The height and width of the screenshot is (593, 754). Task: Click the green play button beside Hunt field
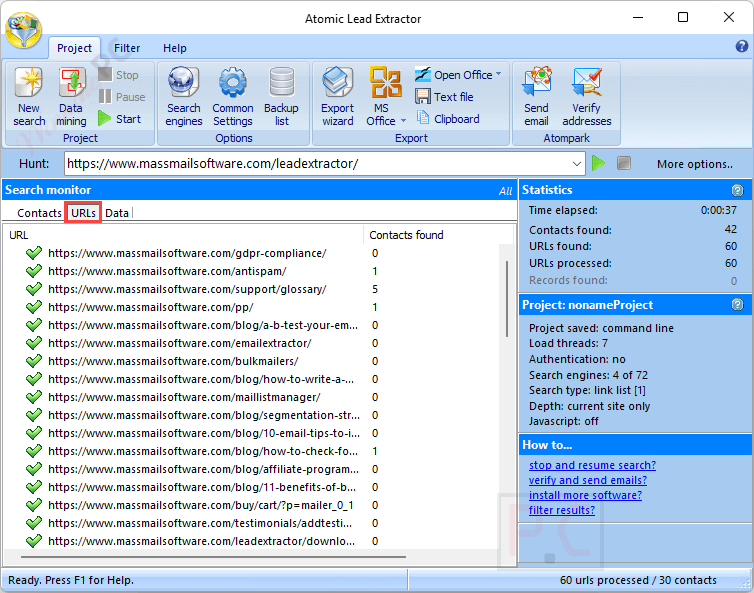coord(598,163)
